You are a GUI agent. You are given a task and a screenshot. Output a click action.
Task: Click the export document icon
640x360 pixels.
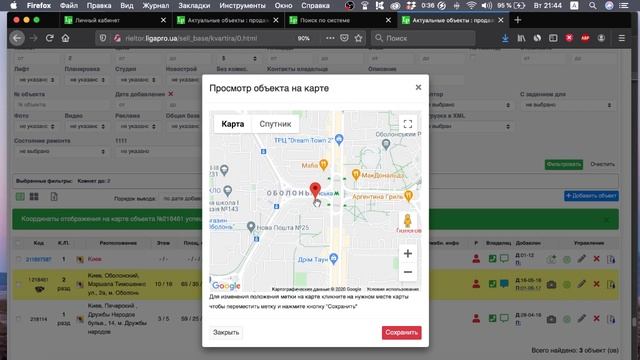tap(54, 197)
